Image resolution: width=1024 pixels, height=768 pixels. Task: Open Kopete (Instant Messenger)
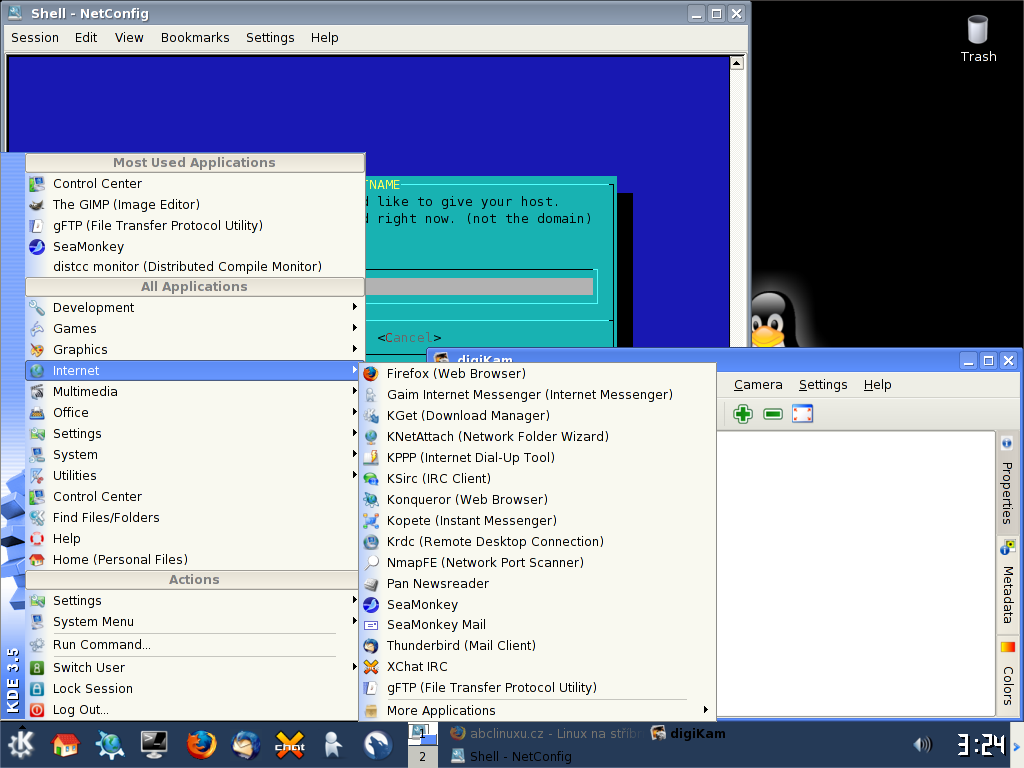click(537, 520)
